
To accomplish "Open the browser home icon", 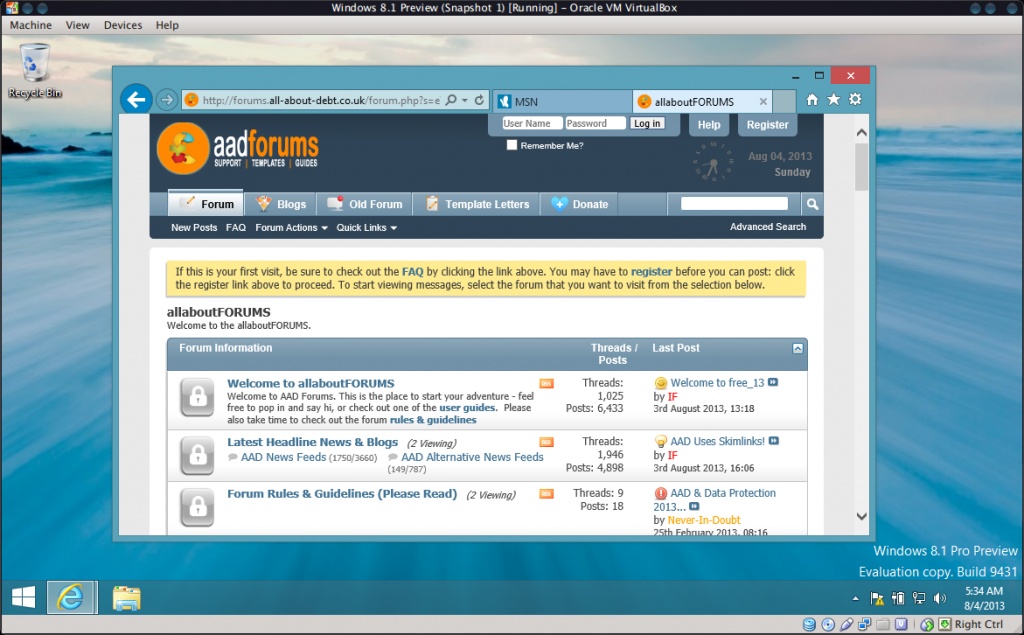I will 812,100.
